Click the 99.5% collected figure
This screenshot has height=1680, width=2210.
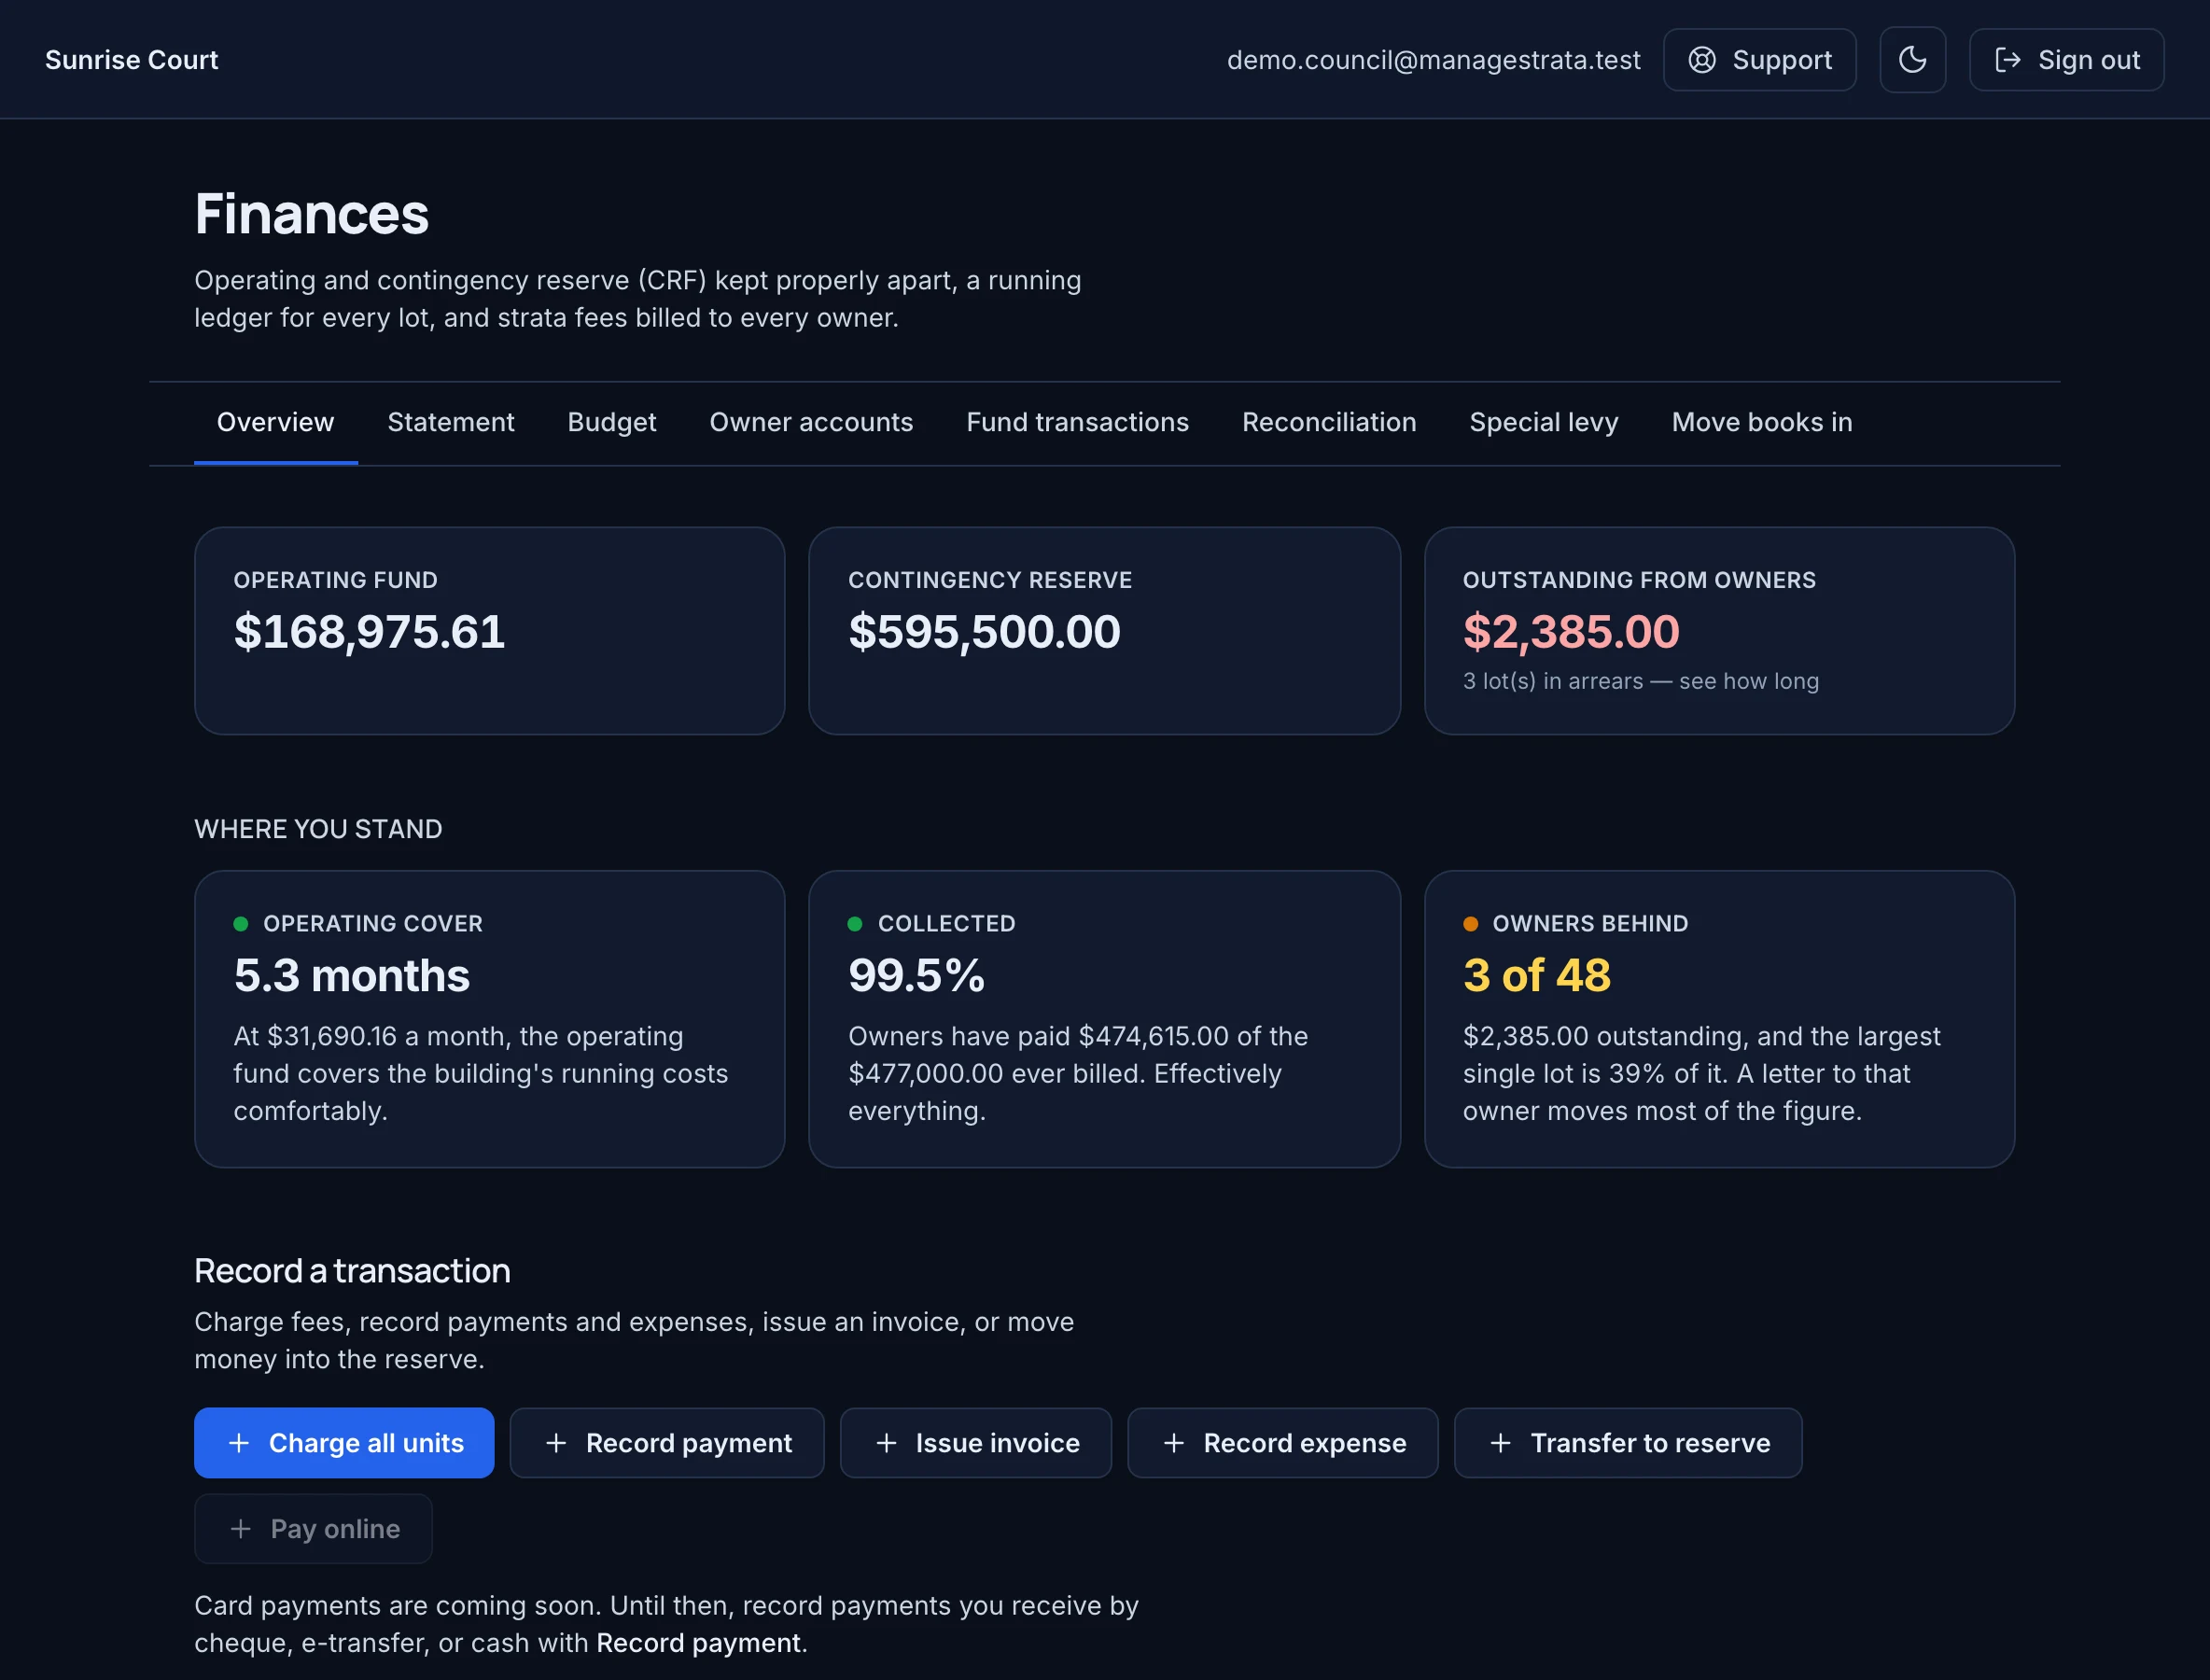pos(916,976)
